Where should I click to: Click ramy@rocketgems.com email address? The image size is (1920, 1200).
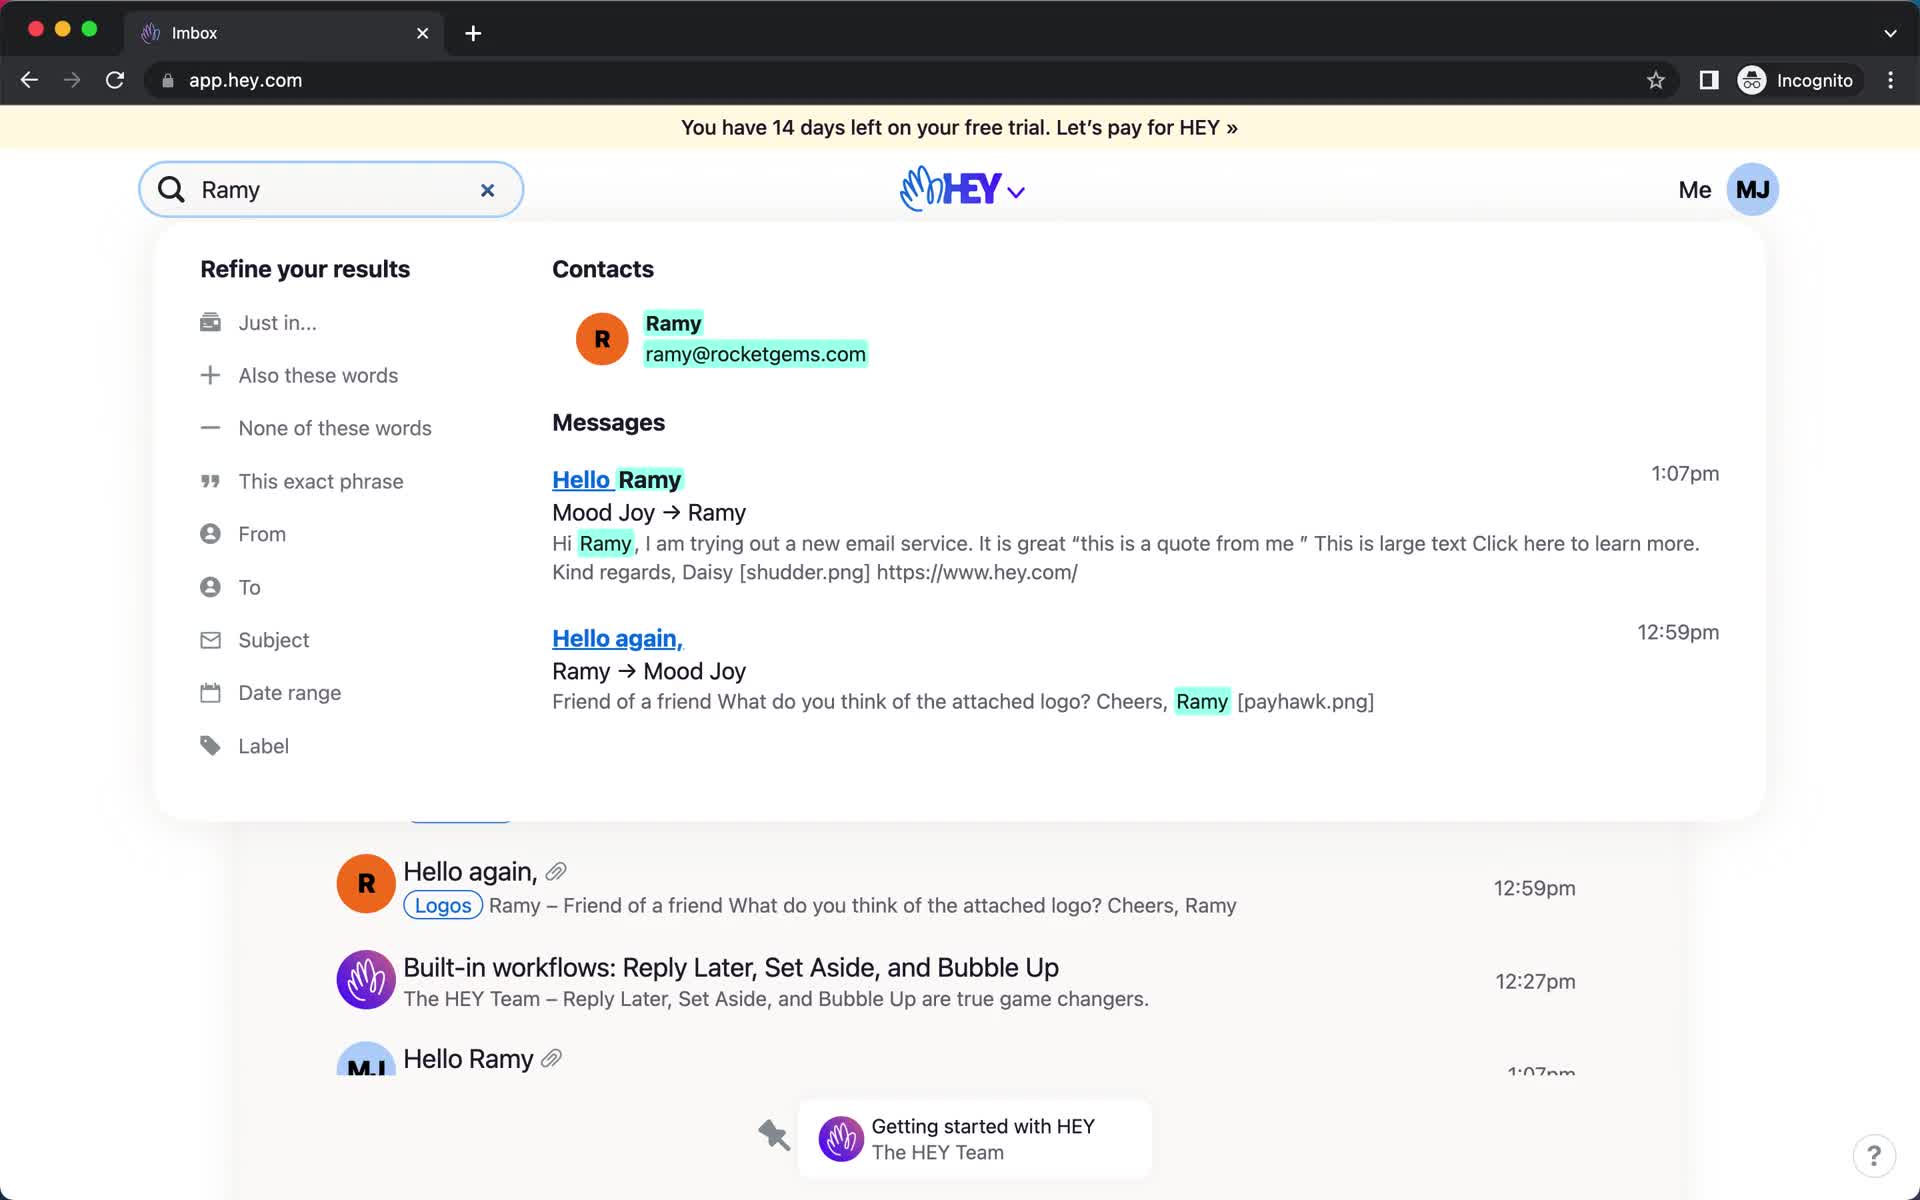pos(755,354)
